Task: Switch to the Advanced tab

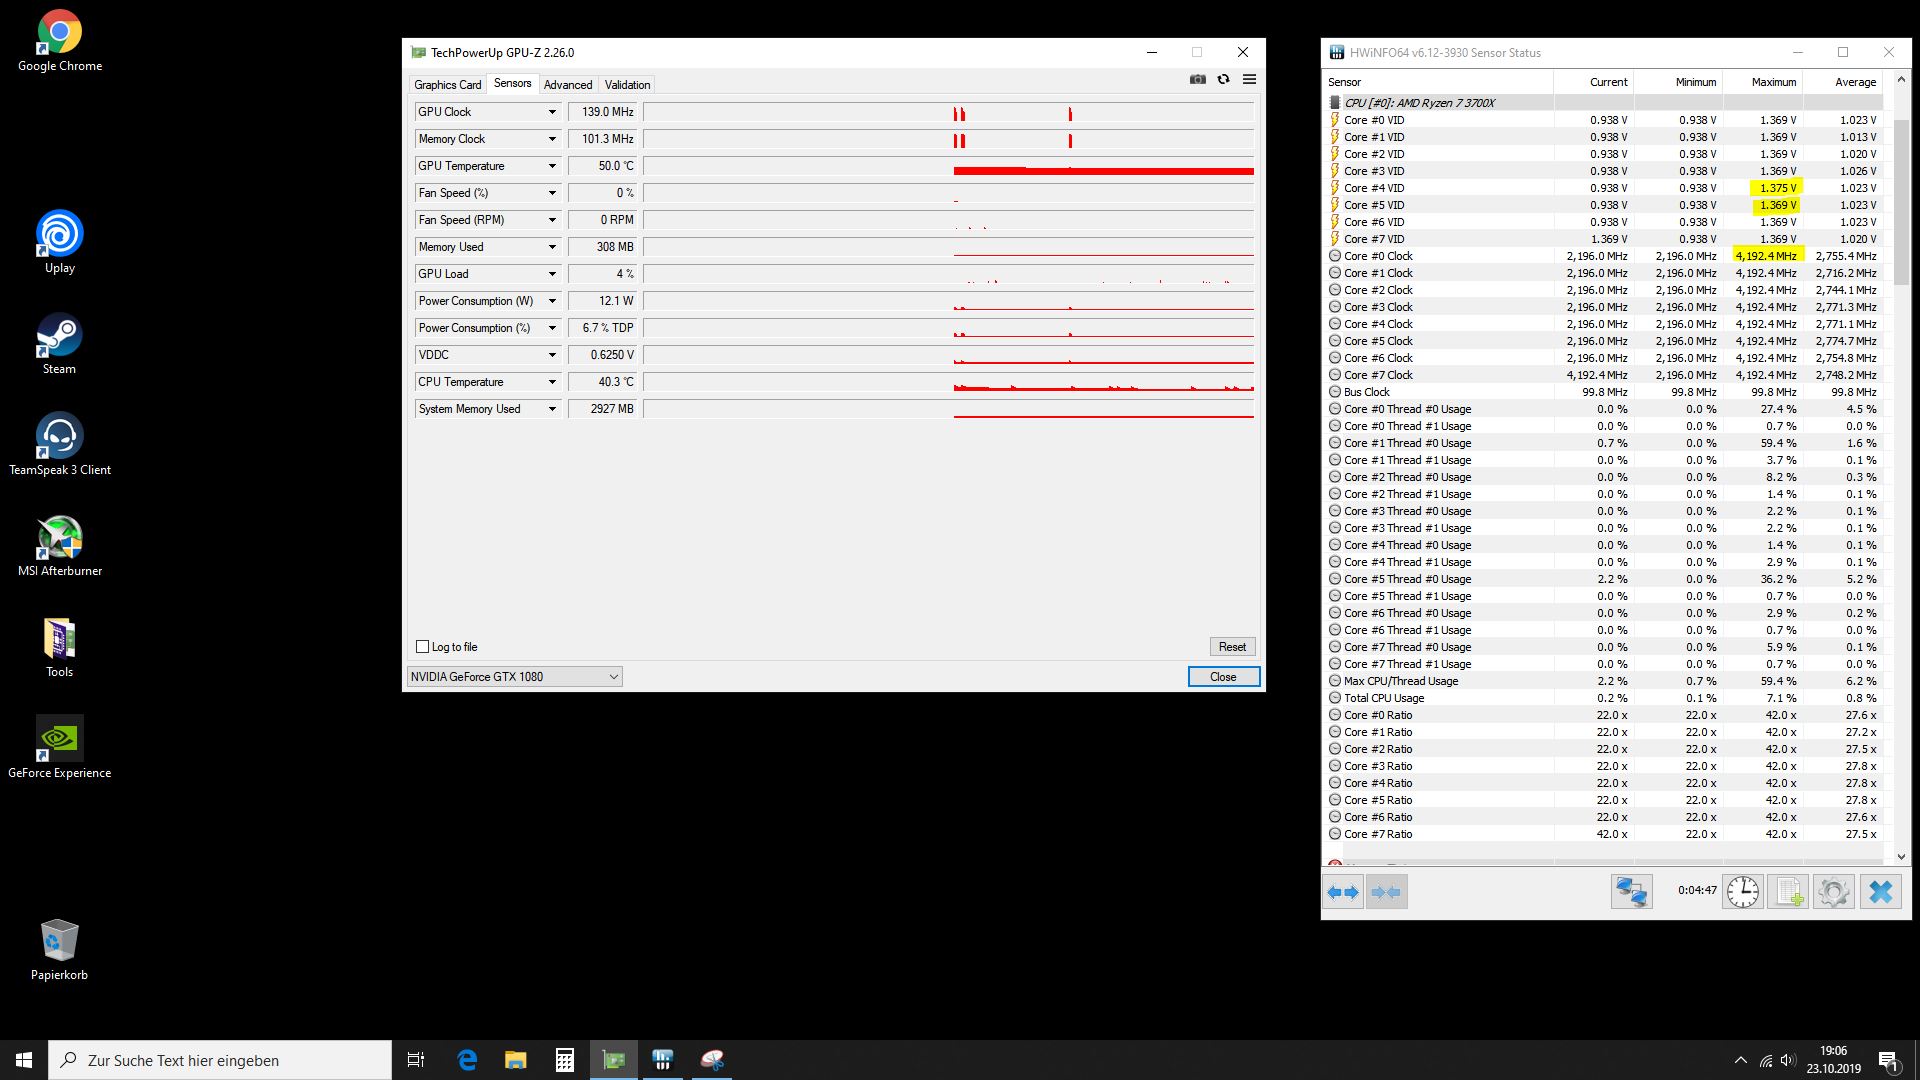Action: coord(567,85)
